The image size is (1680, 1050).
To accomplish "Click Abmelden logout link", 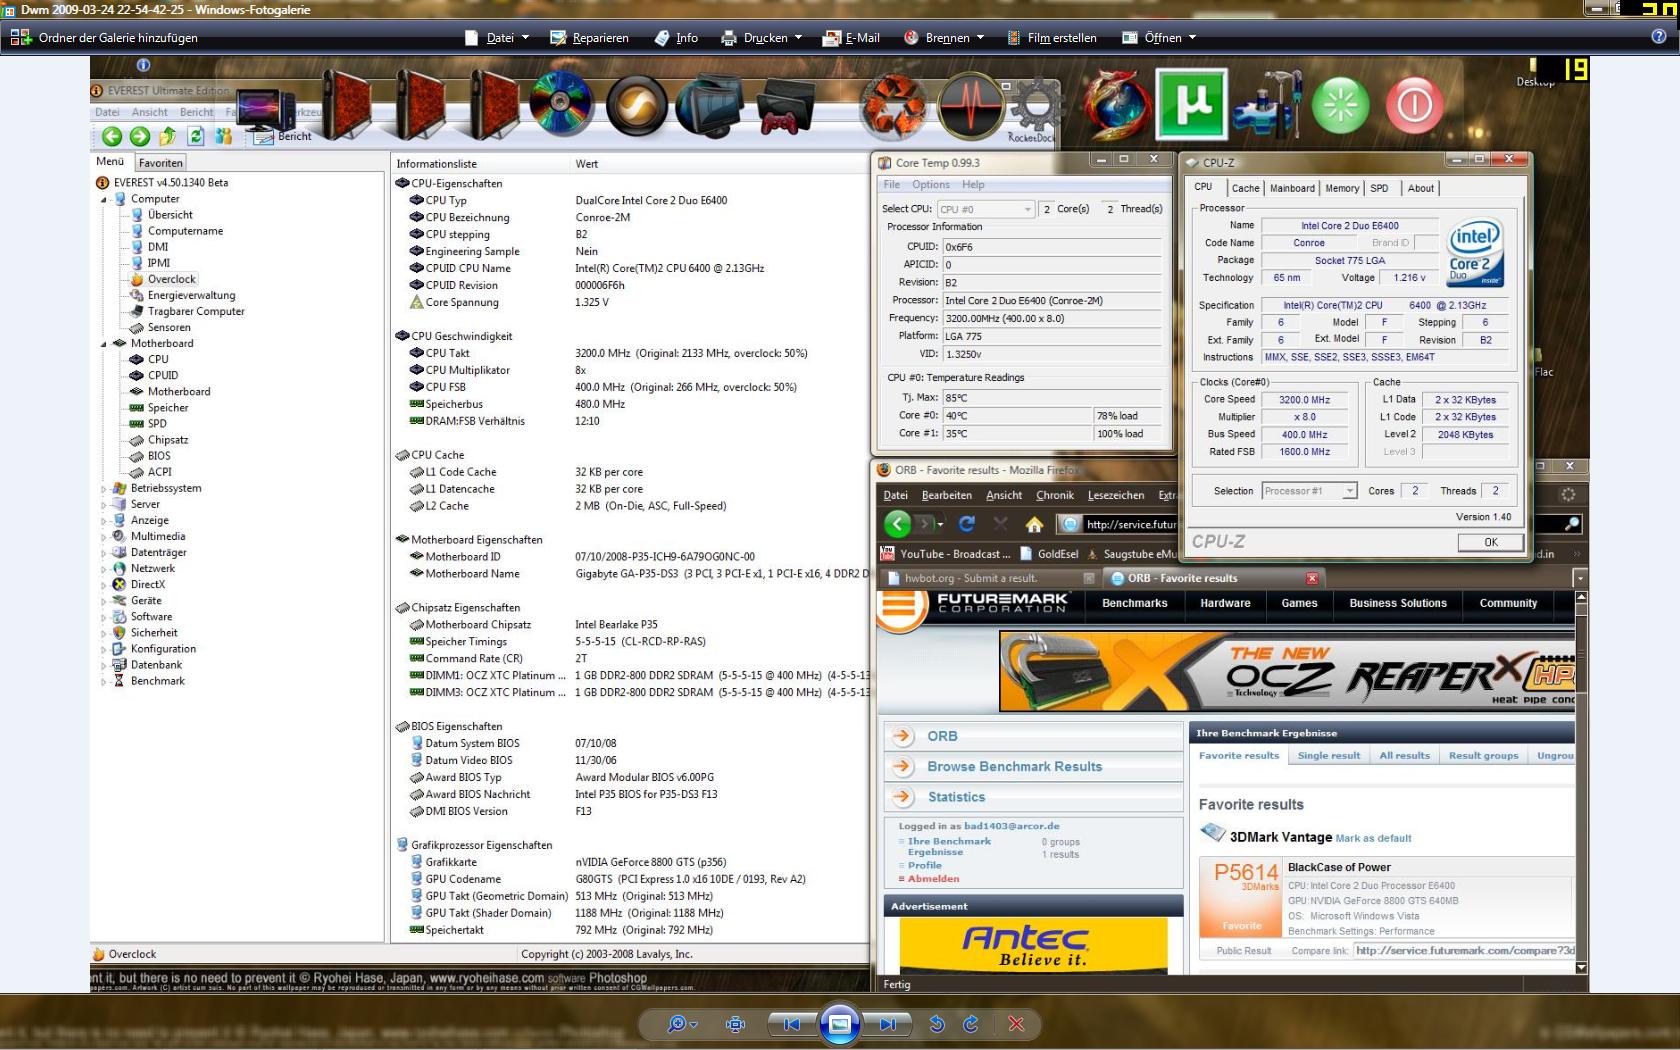I will point(933,879).
